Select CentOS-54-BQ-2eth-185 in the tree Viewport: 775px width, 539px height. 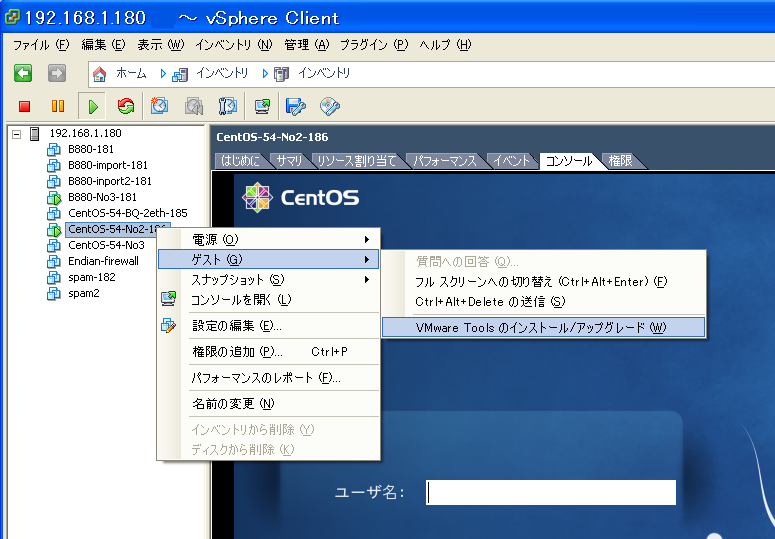128,213
